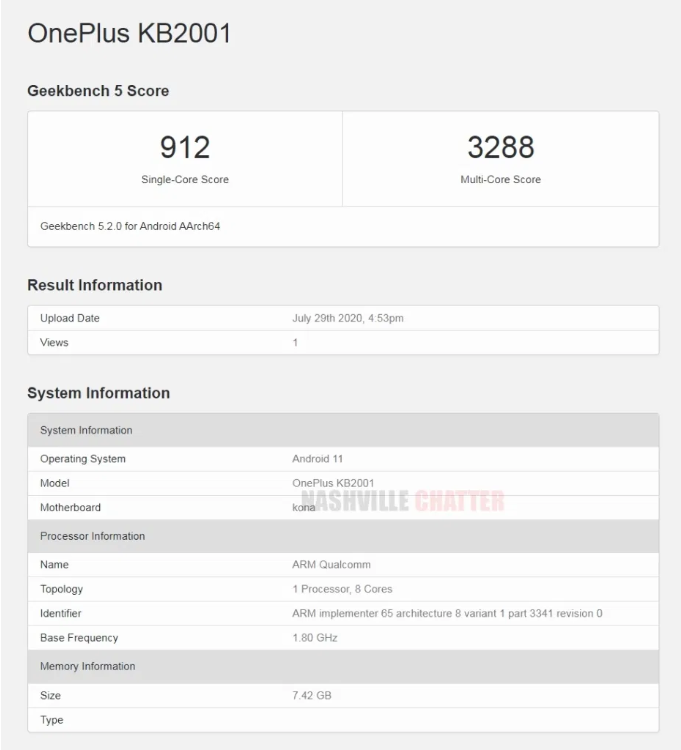Select the kona motherboard value
Screen dimensions: 681x750
[x=304, y=507]
